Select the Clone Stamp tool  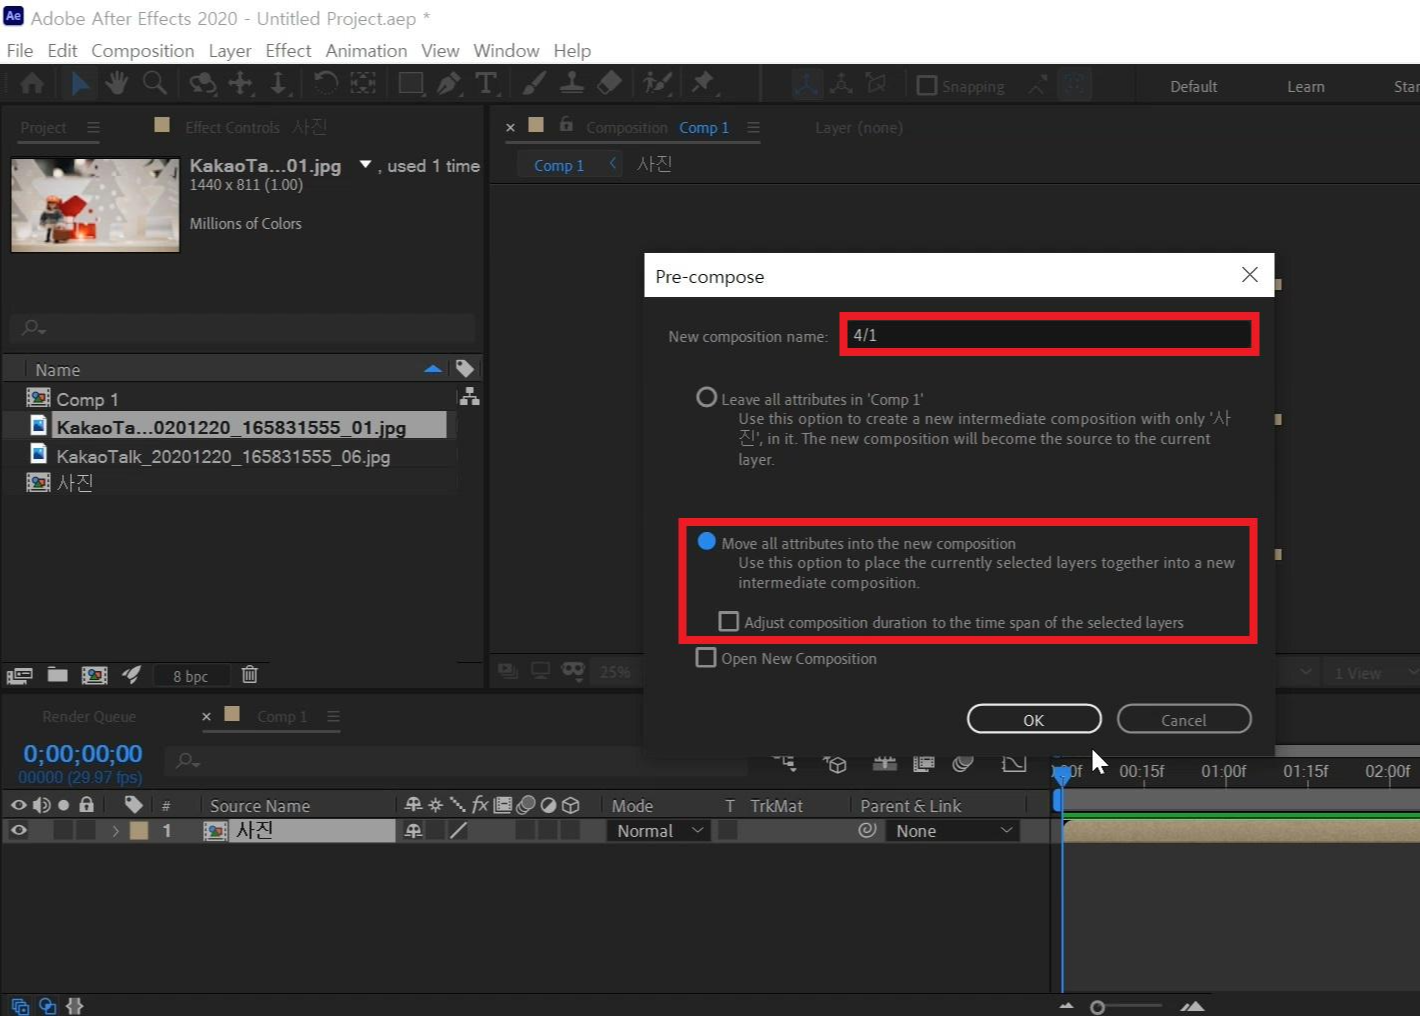(572, 83)
